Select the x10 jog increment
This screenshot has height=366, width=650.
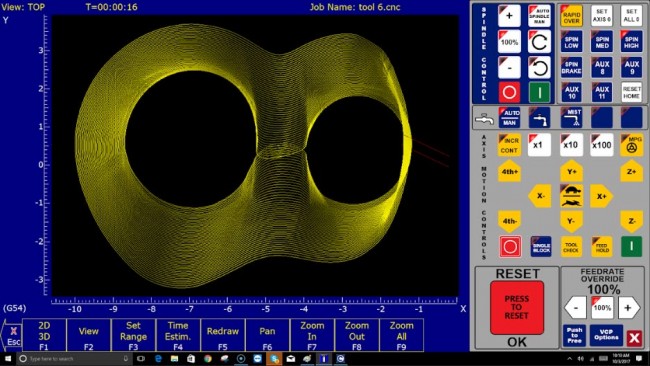point(571,145)
